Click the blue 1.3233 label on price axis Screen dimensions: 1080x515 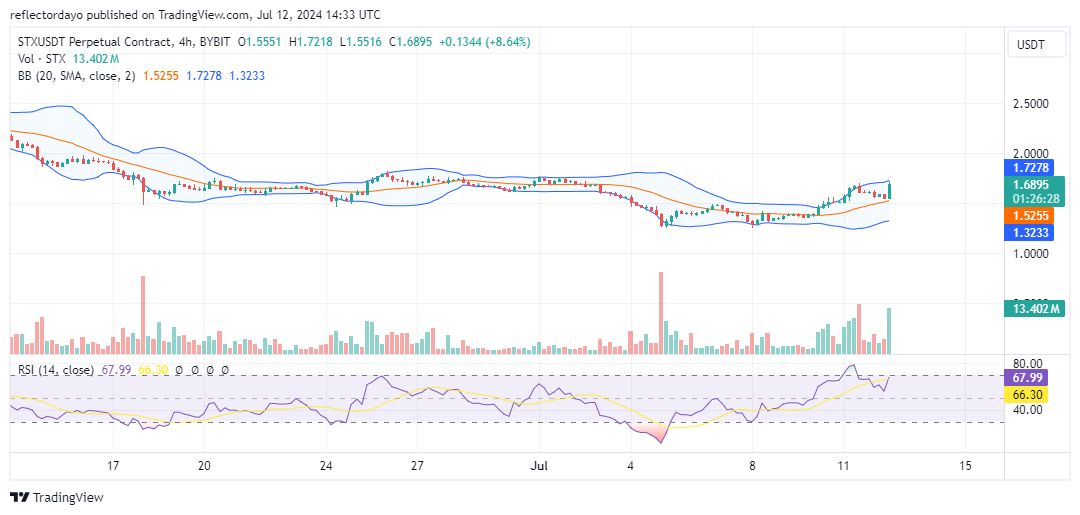click(1028, 233)
